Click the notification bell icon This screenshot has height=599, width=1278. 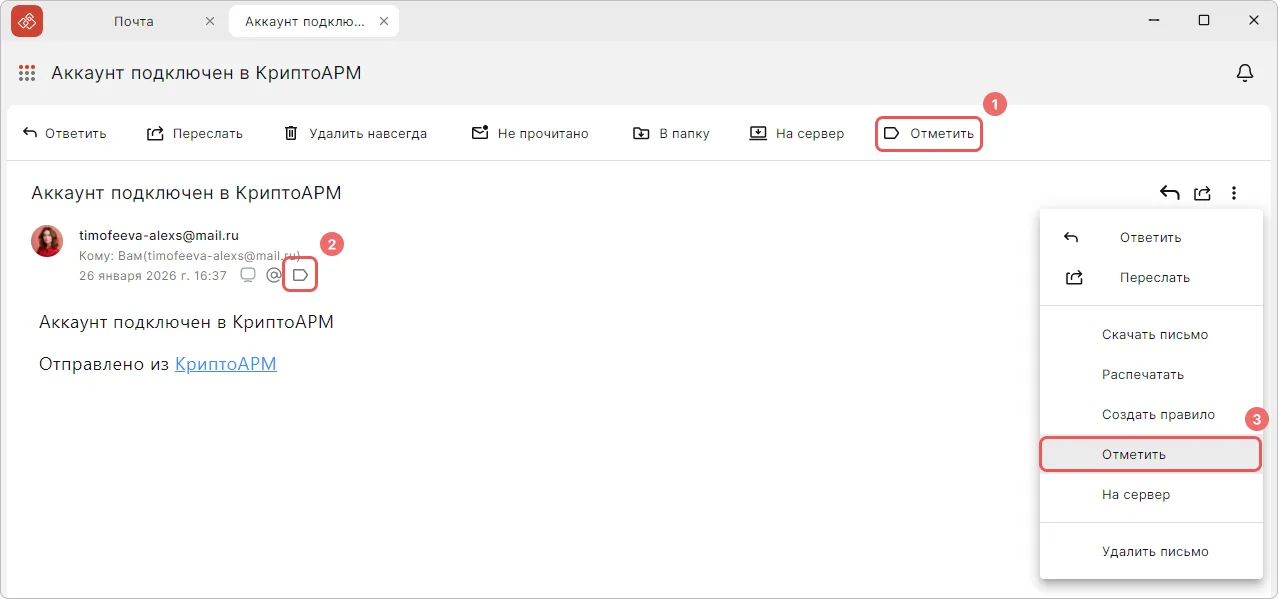point(1245,73)
